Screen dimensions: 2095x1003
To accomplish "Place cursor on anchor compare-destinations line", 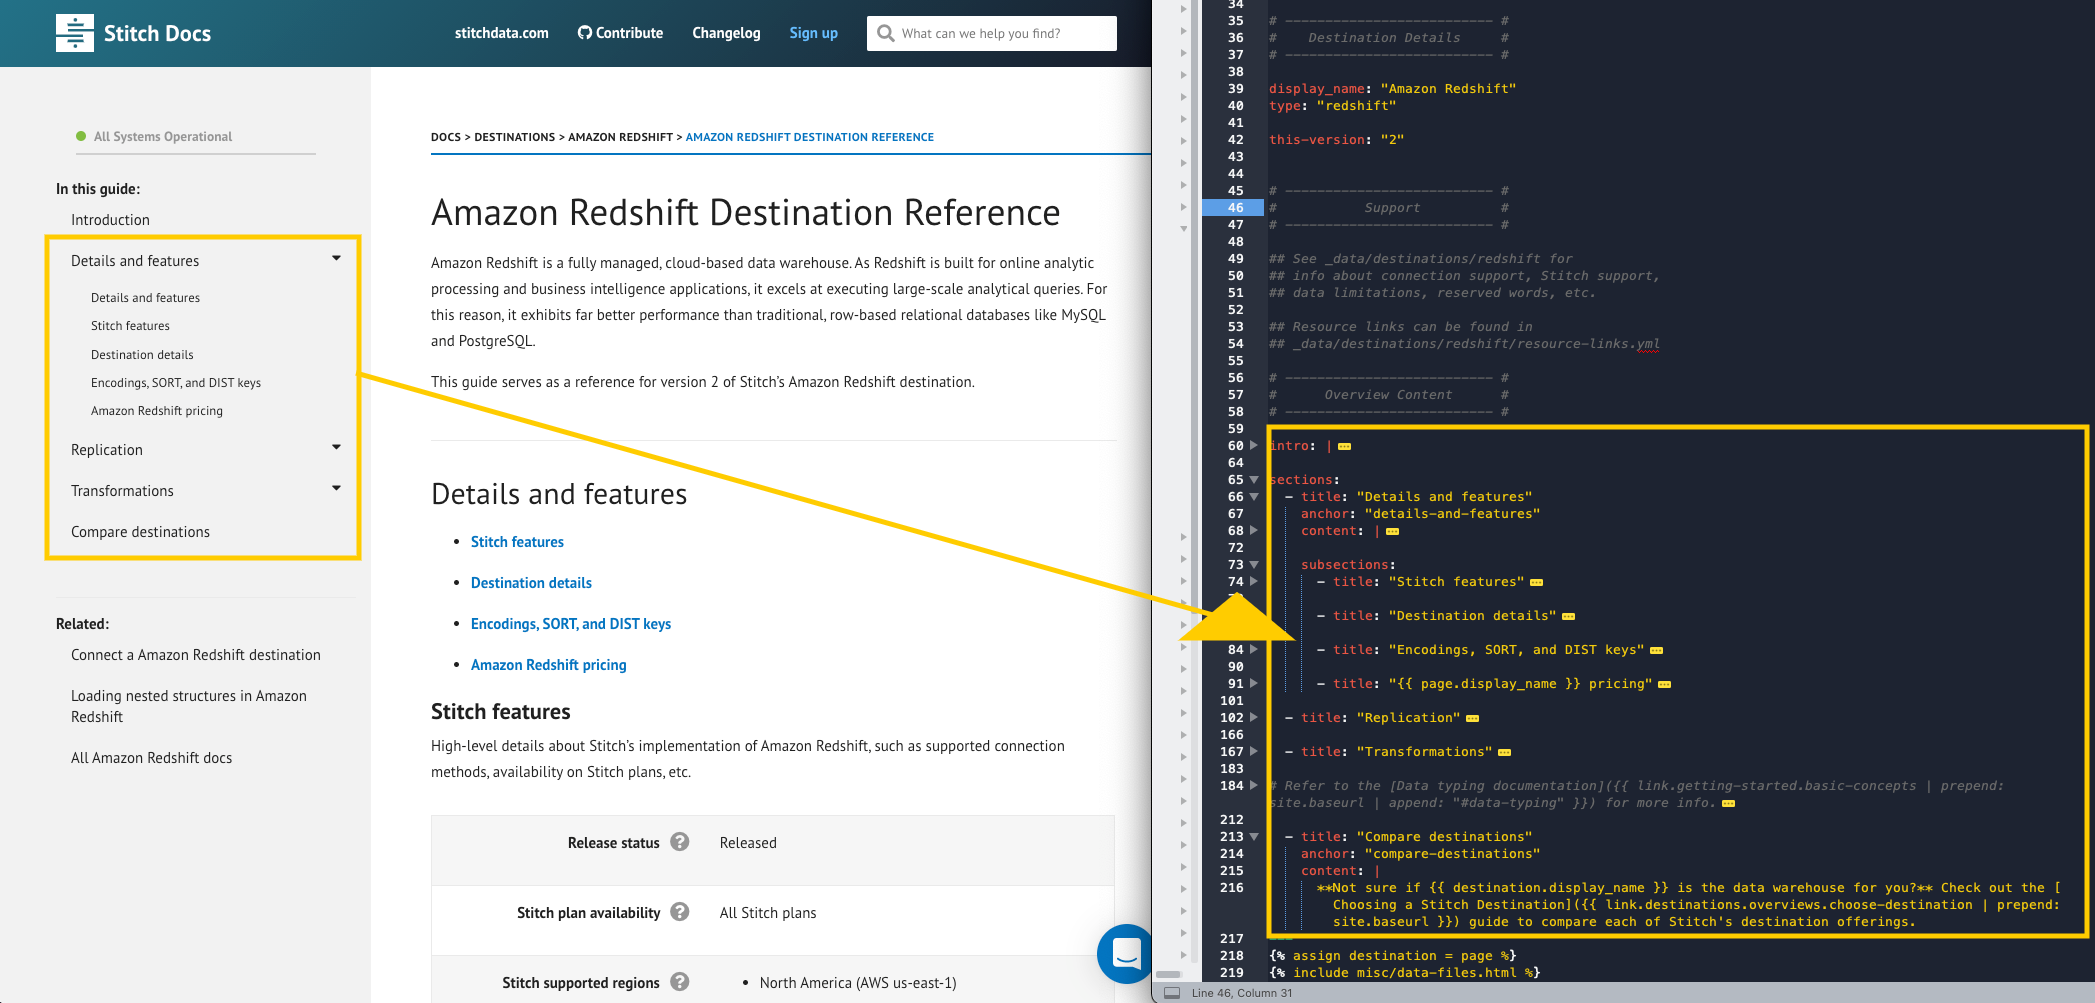I will [x=1420, y=854].
